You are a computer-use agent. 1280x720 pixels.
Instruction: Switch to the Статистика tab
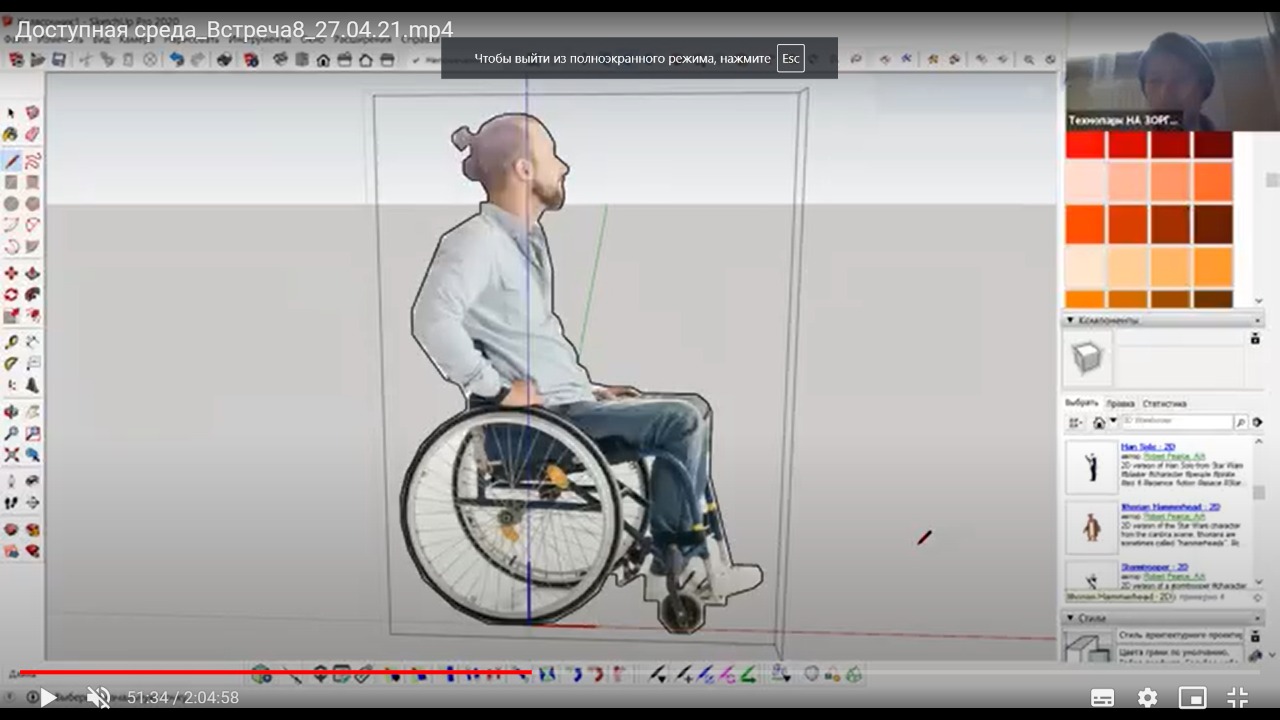point(1164,403)
